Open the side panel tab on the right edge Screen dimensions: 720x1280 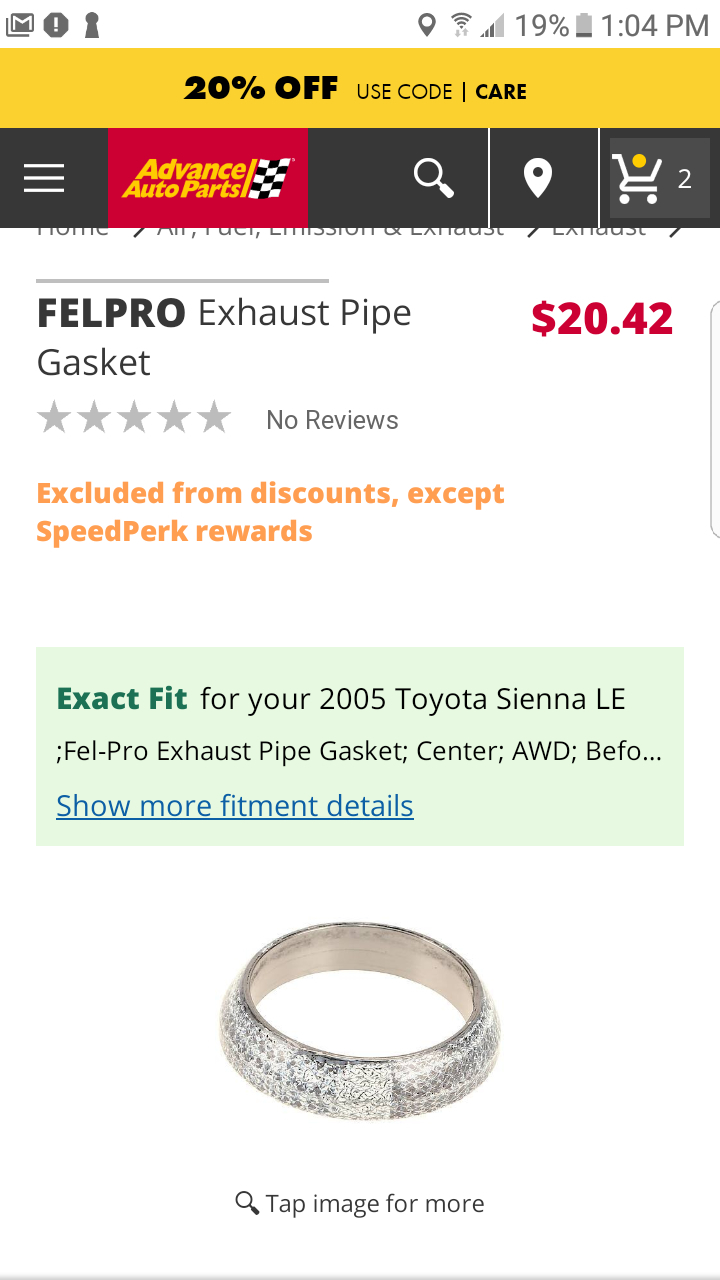pos(714,420)
